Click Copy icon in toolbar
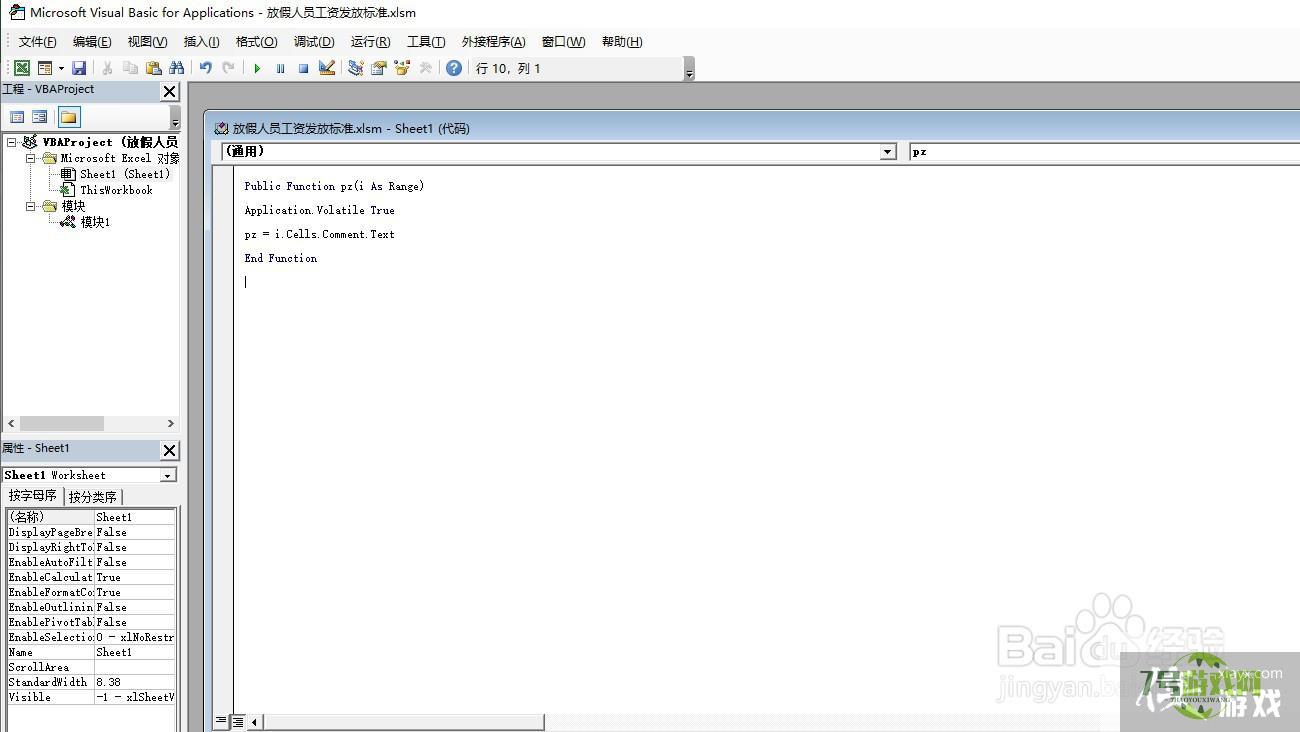Viewport: 1300px width, 732px height. [x=130, y=68]
